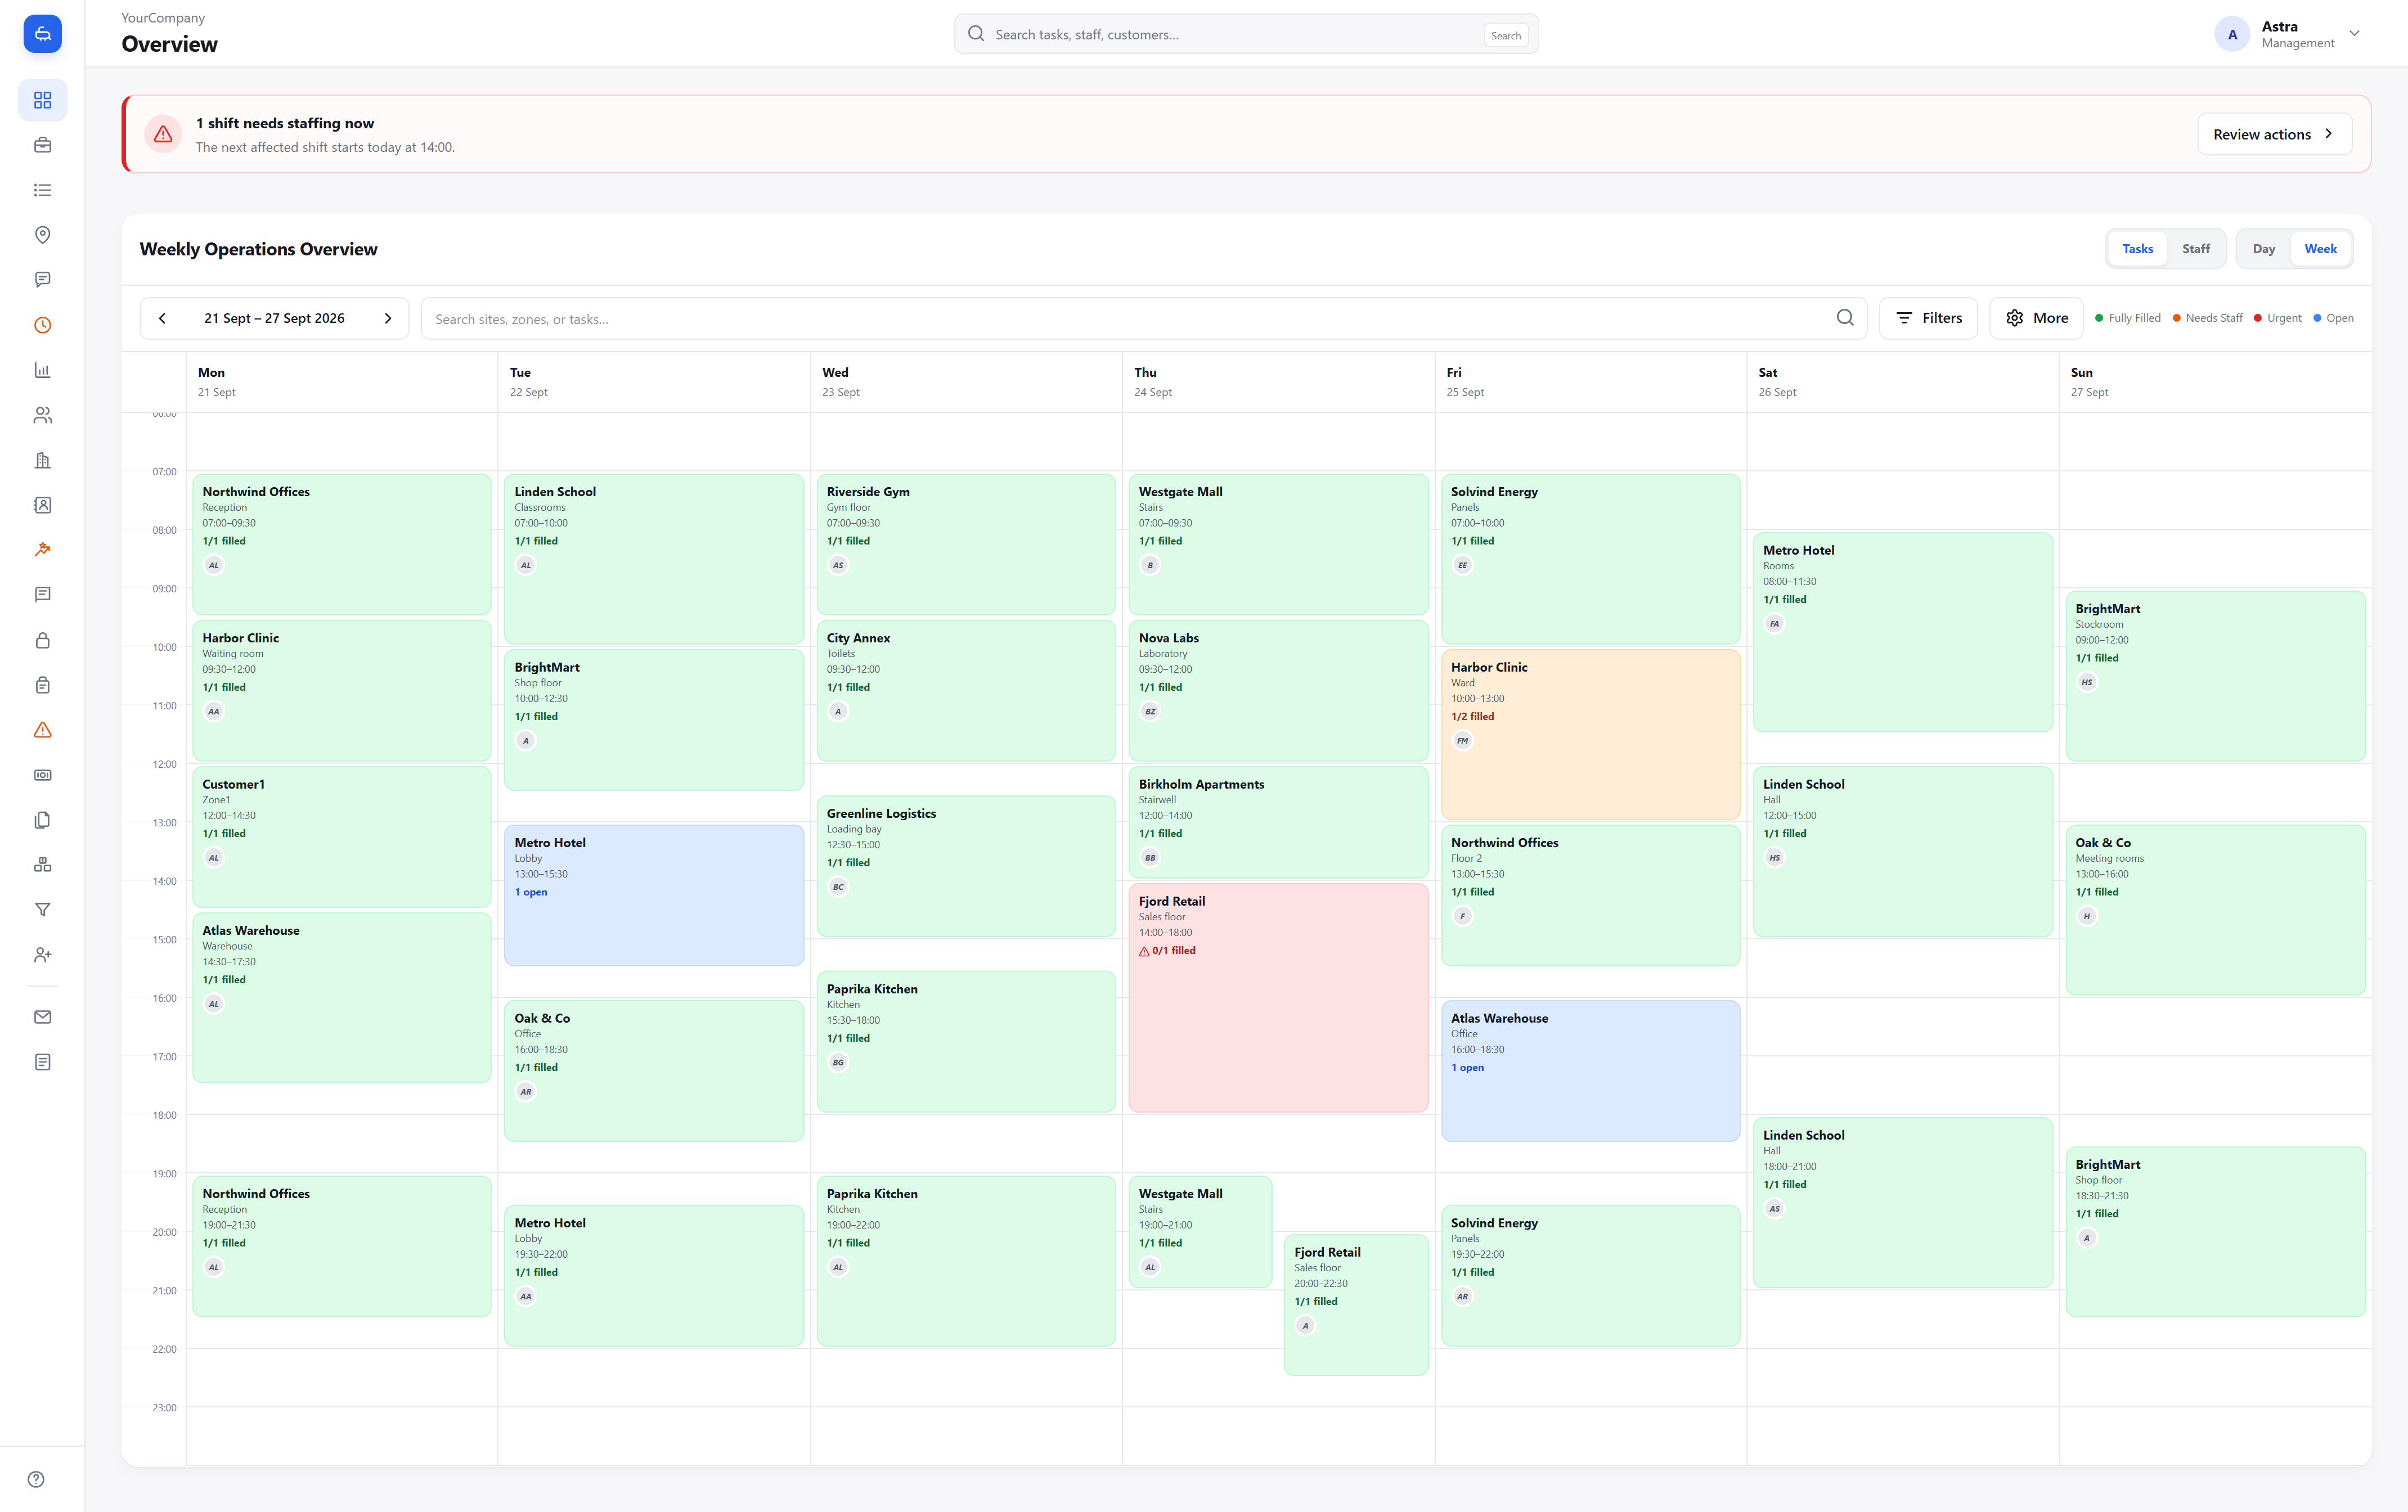Open the Filters dropdown

pyautogui.click(x=1928, y=318)
